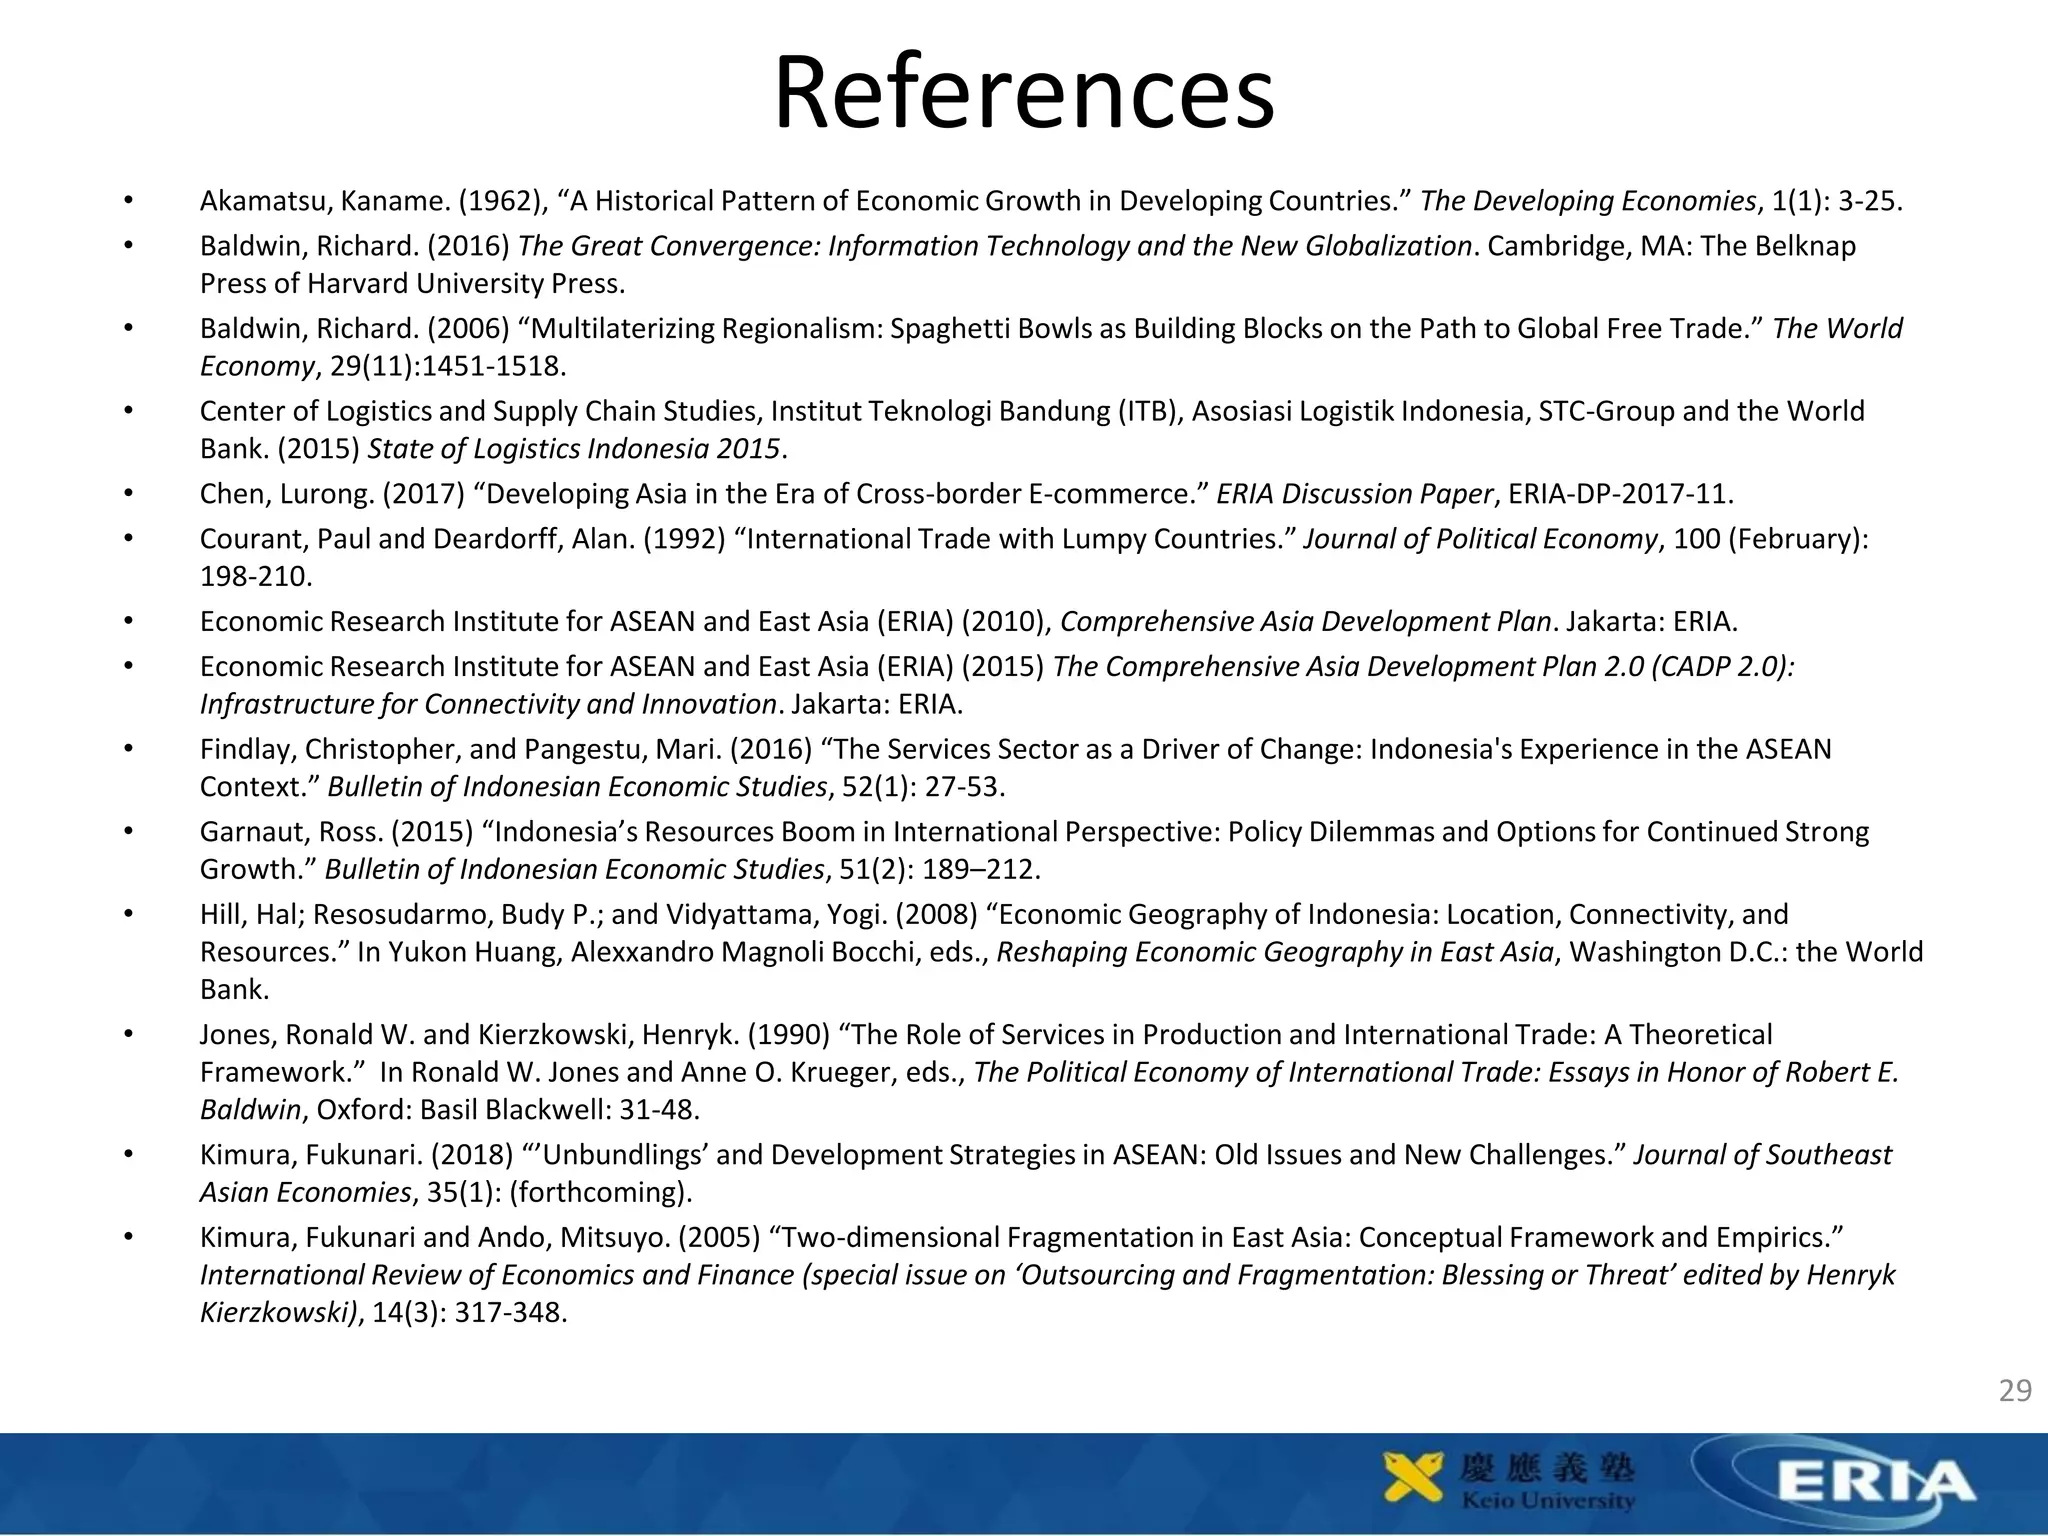Click the Multilaterizing Regionalism reference entry
This screenshot has width=2048, height=1536.
click(x=1050, y=329)
